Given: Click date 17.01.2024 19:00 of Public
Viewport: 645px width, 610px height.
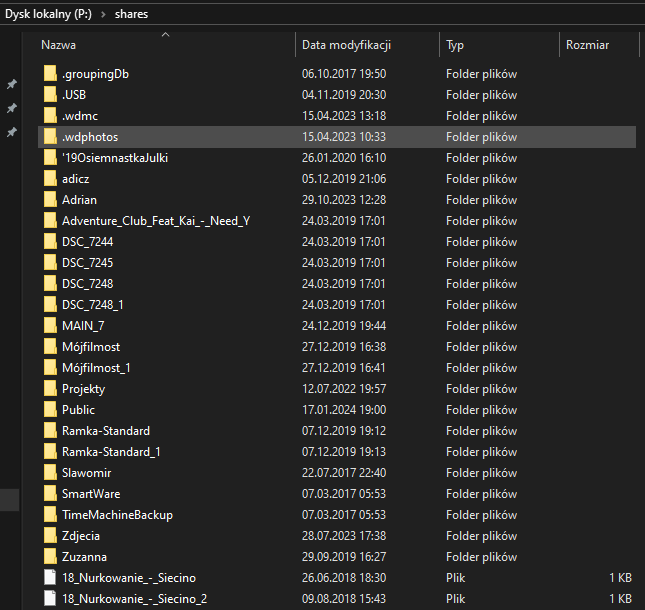Looking at the screenshot, I should (344, 410).
